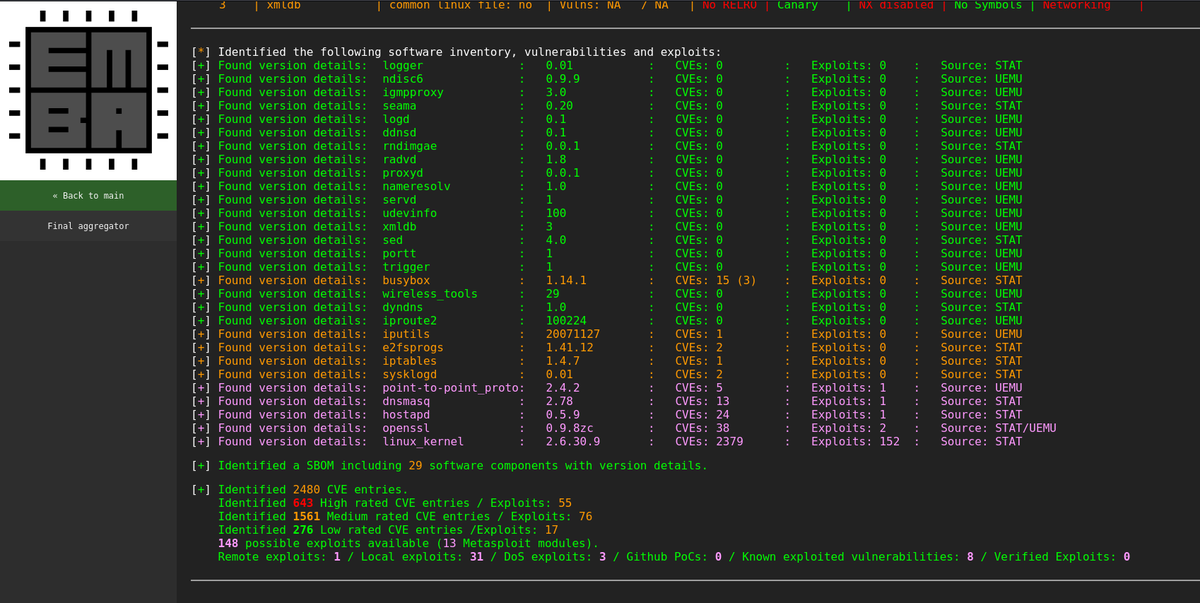Click the 'Networking' label in top row

1076,5
